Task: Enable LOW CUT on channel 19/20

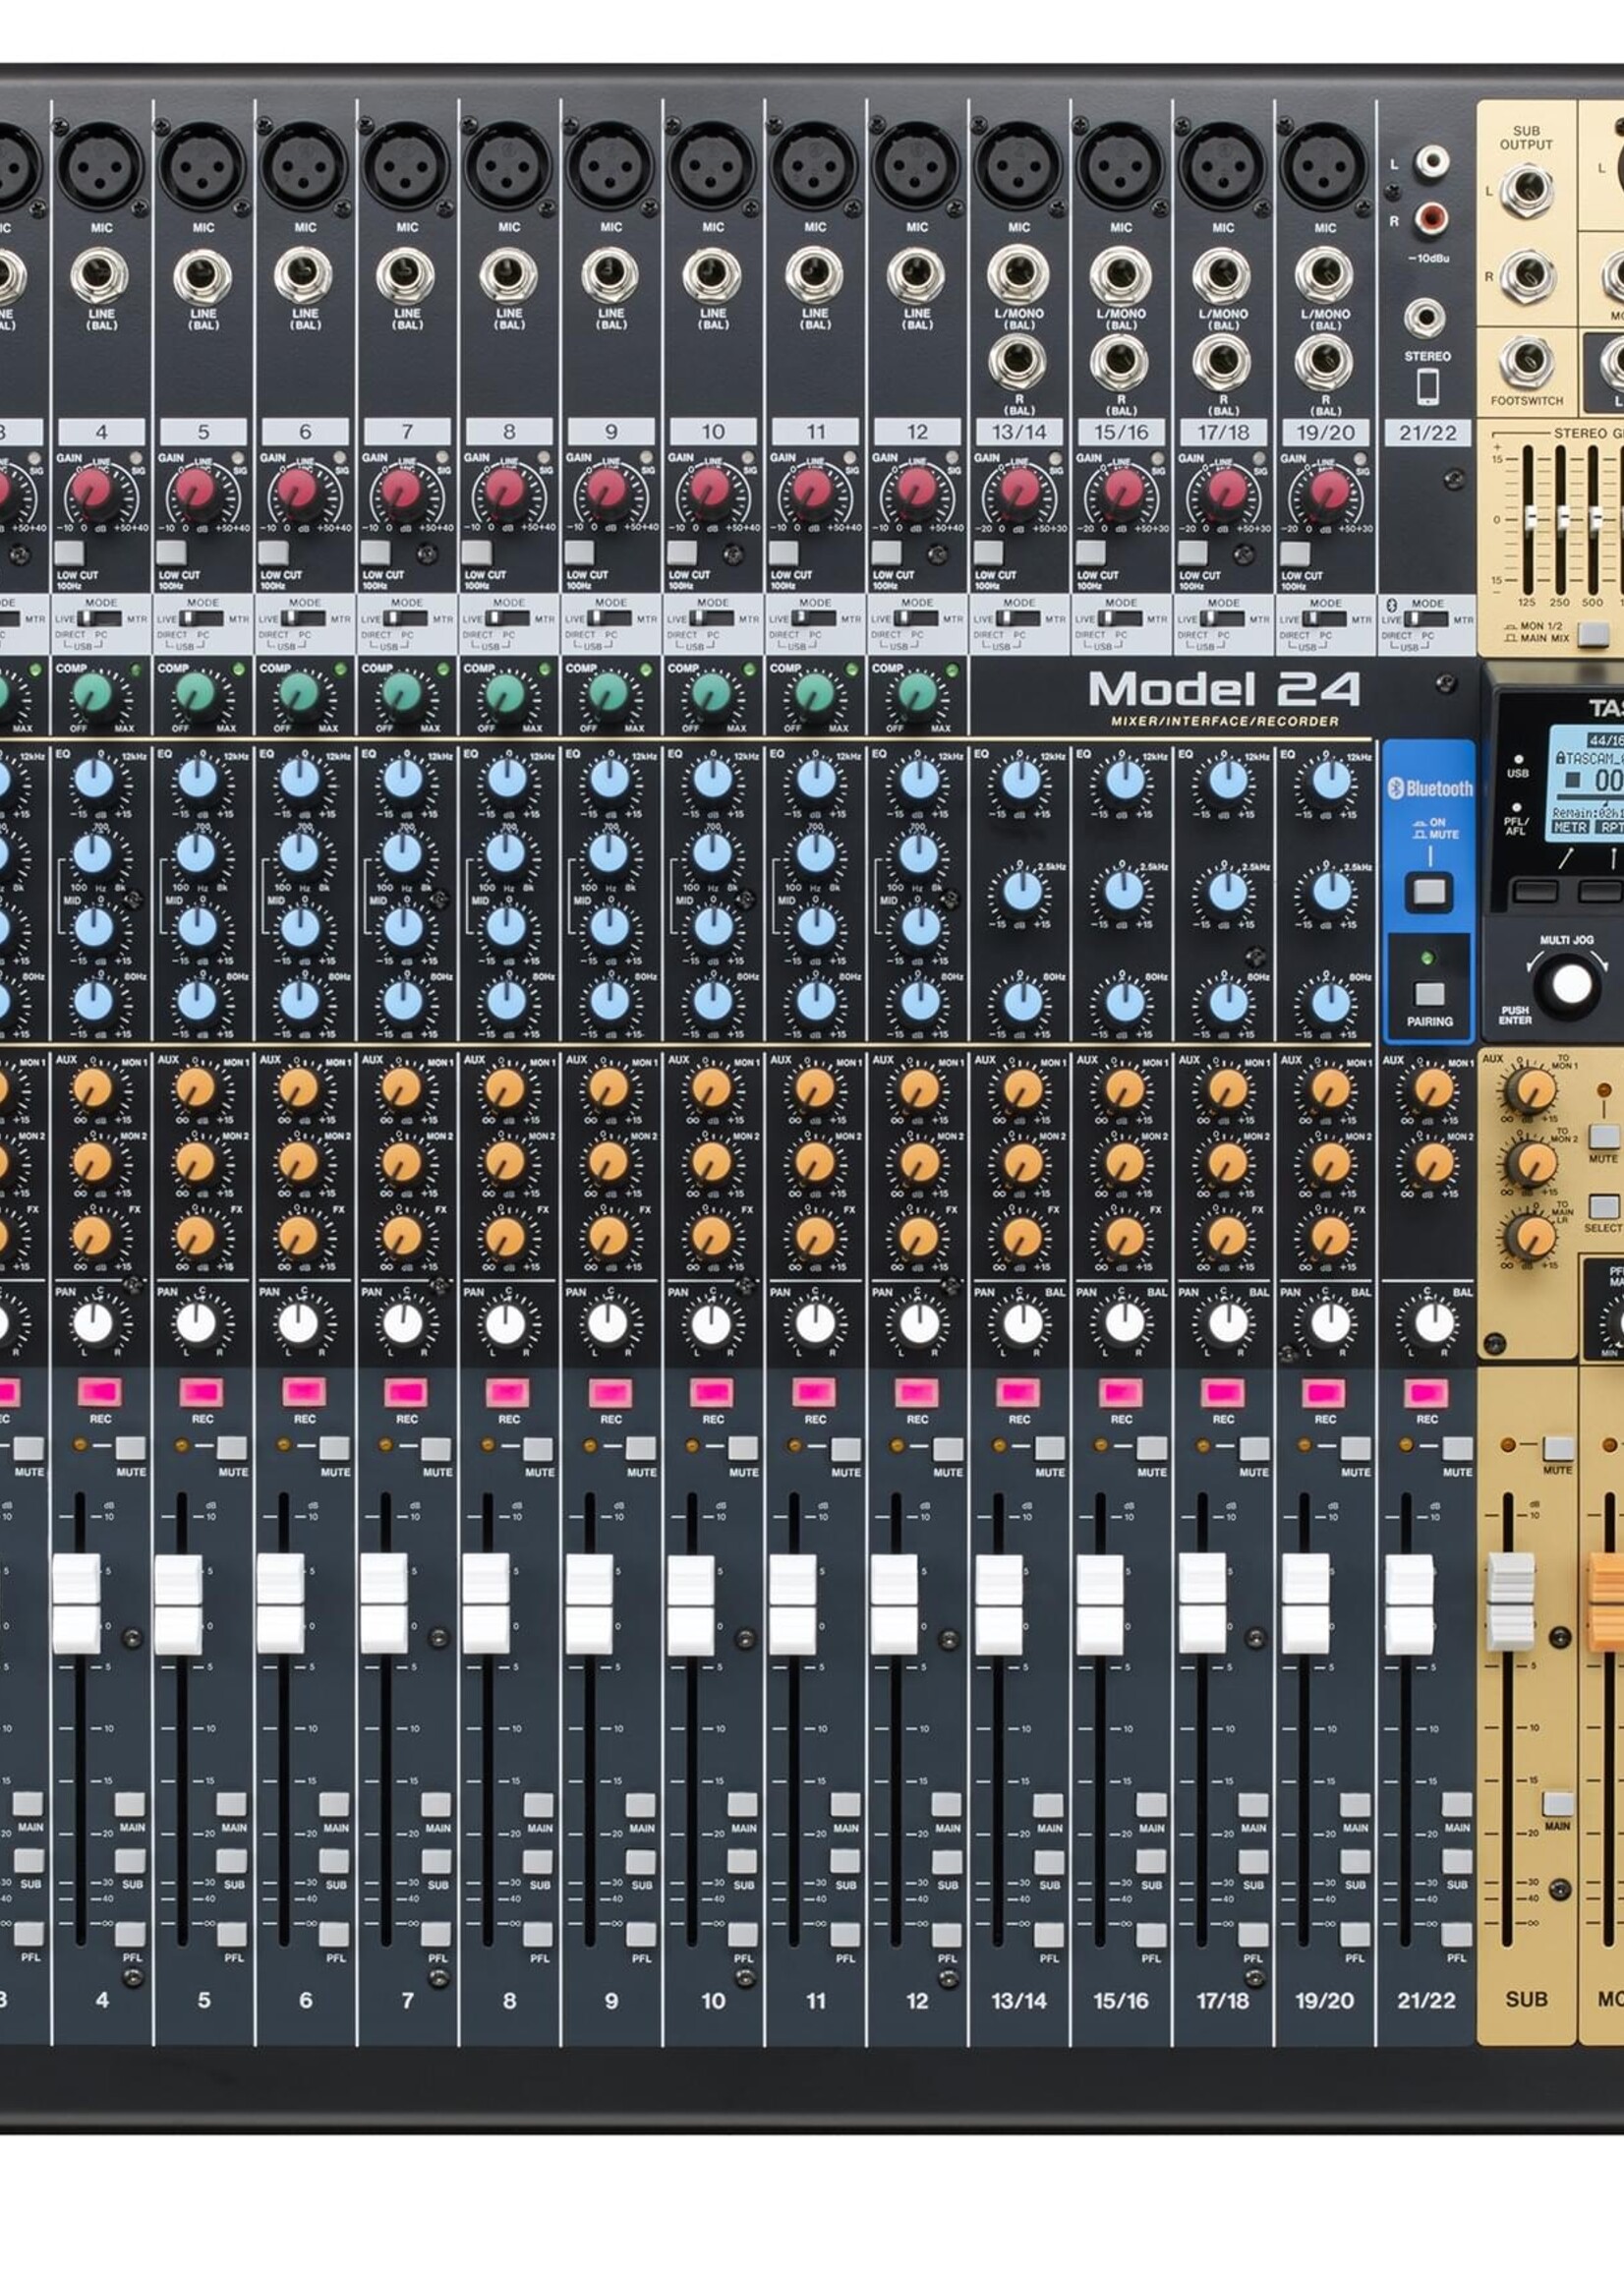Action: point(1295,553)
